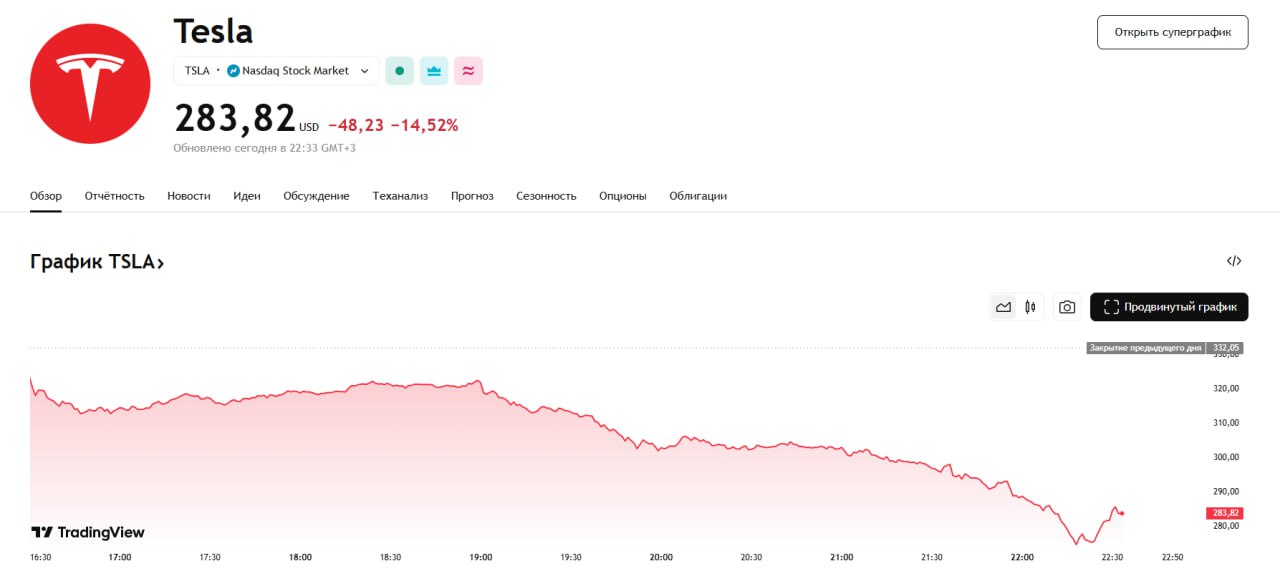Click the Tesla logo image
The image size is (1280, 571).
click(90, 84)
